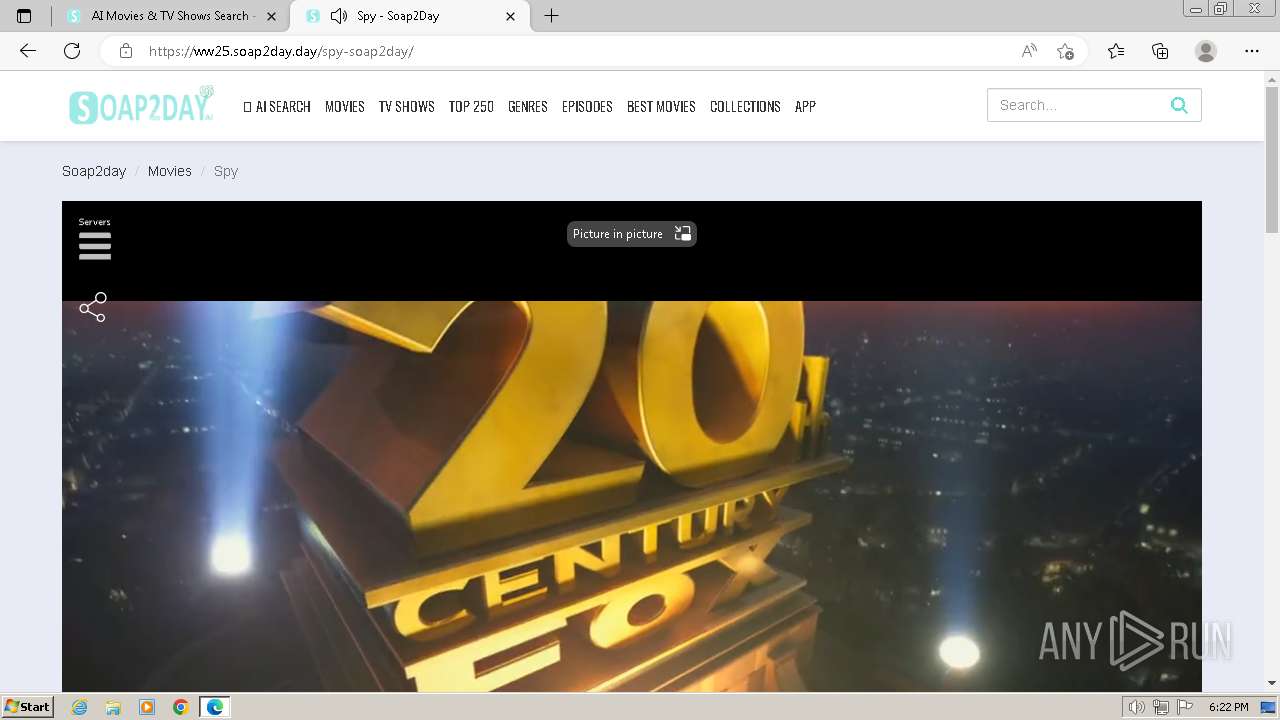Viewport: 1280px width, 720px height.
Task: Mute the tab via speaker icon
Action: [339, 16]
